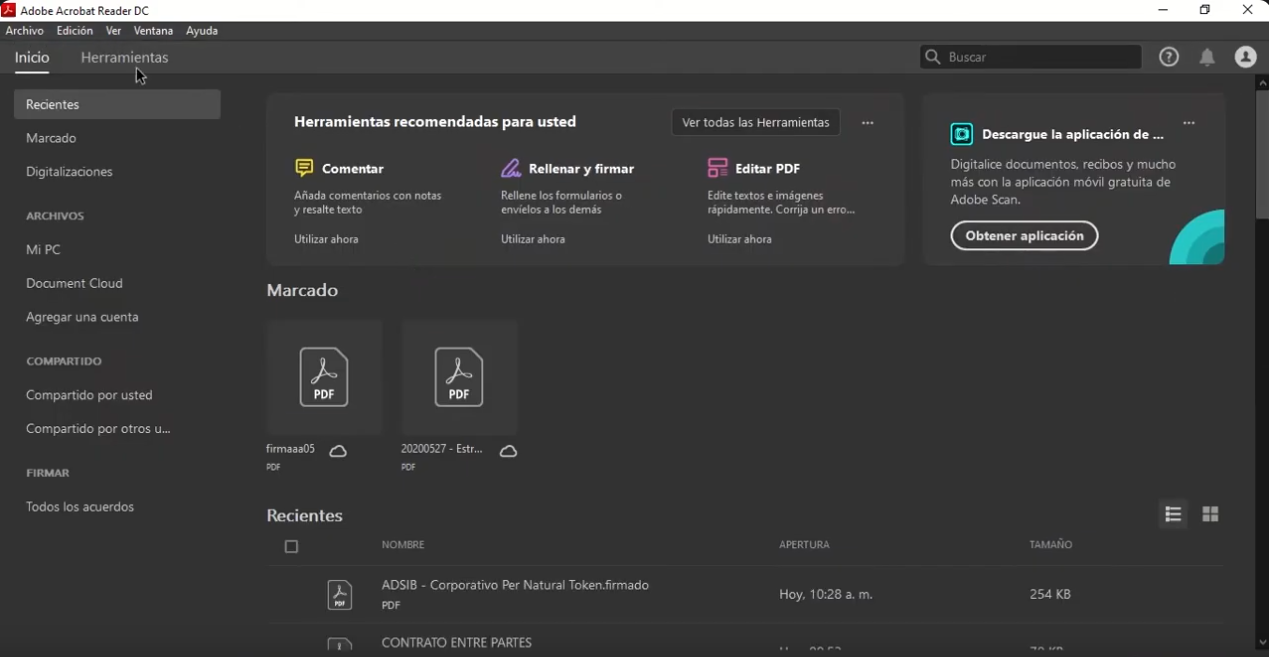Click cloud icon next to firmaaa05
This screenshot has height=657, width=1269.
(x=338, y=451)
